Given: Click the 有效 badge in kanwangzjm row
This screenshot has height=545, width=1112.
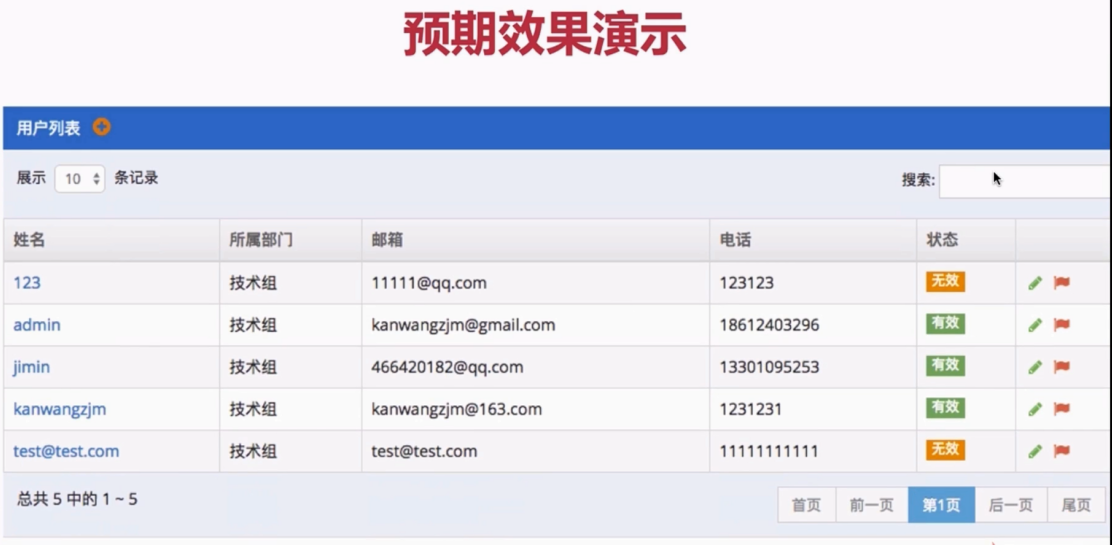Looking at the screenshot, I should (945, 407).
